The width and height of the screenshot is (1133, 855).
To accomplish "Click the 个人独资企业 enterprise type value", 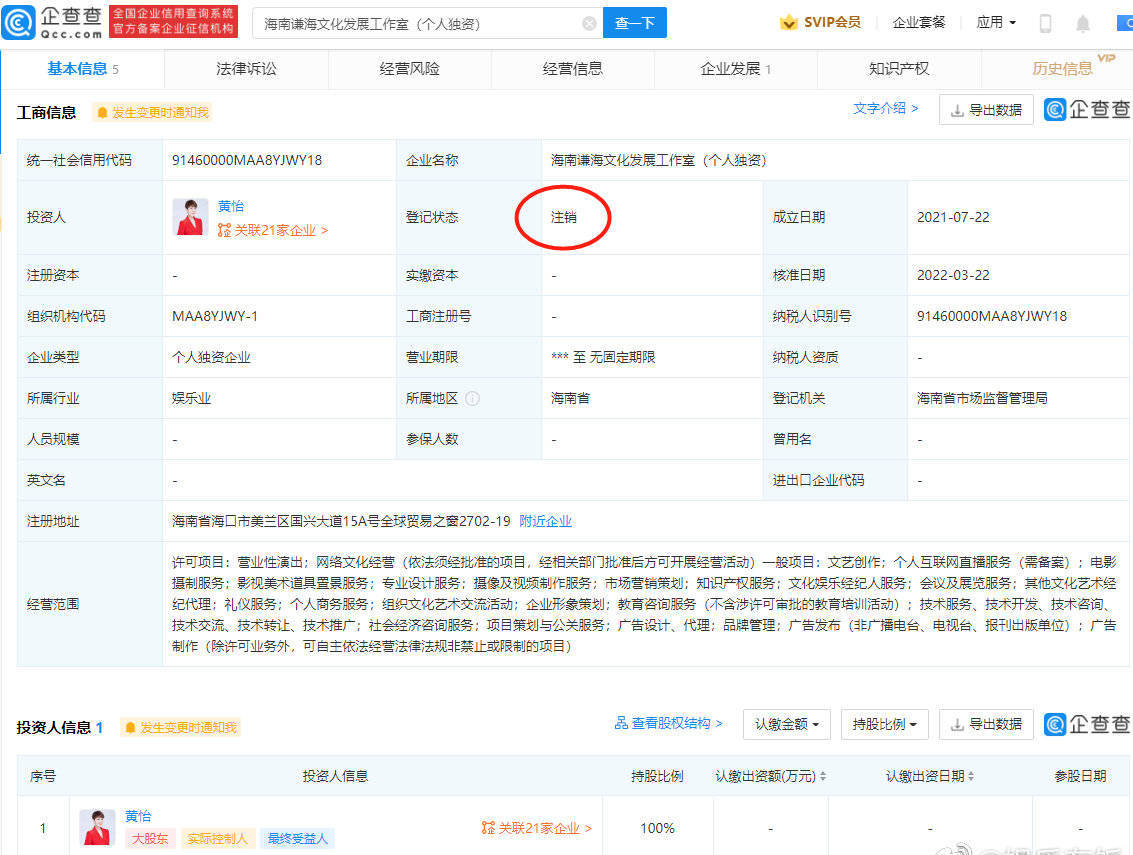I will tap(211, 357).
